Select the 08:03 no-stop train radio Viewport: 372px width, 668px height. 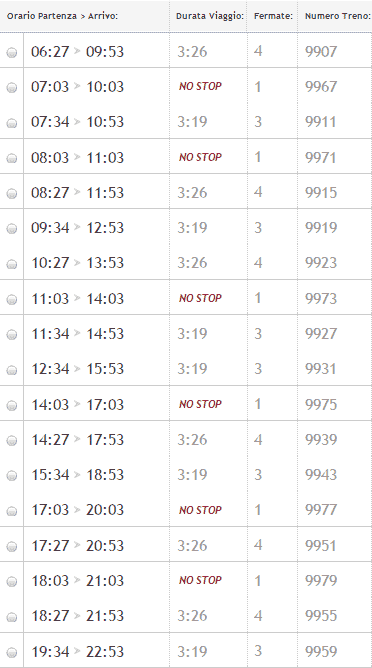(x=12, y=158)
